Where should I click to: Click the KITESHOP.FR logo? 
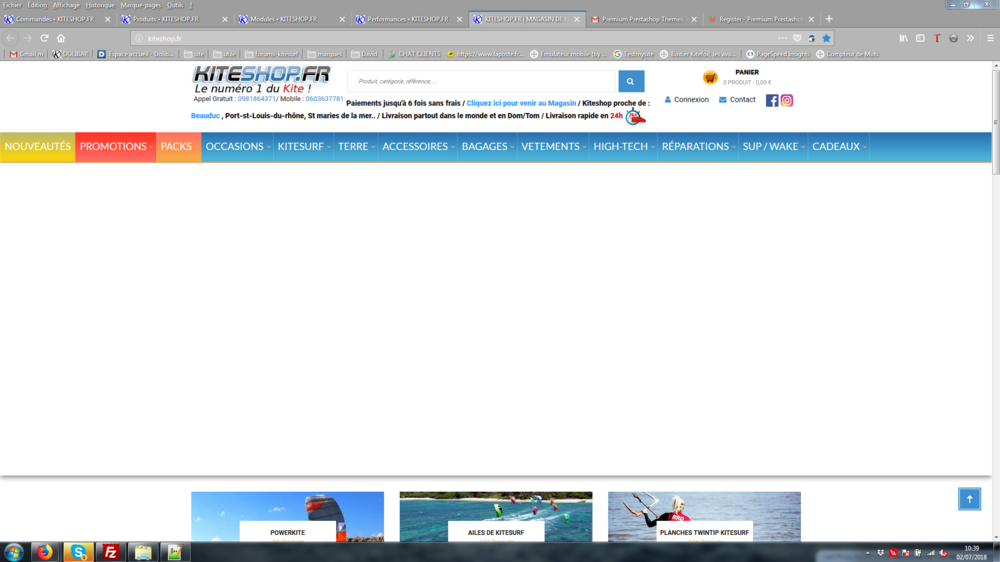[x=261, y=79]
